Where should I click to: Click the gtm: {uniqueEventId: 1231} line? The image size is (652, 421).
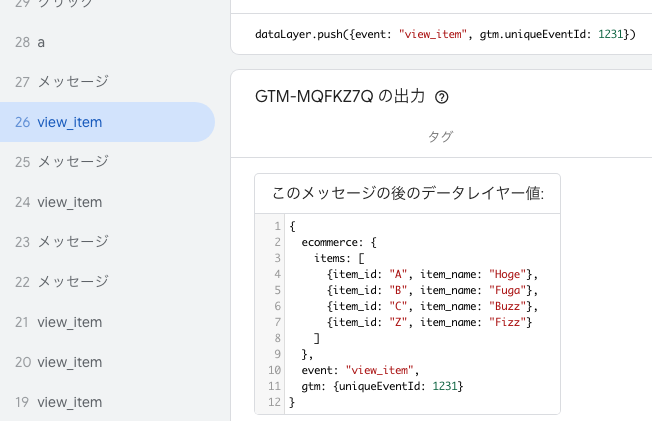382,386
